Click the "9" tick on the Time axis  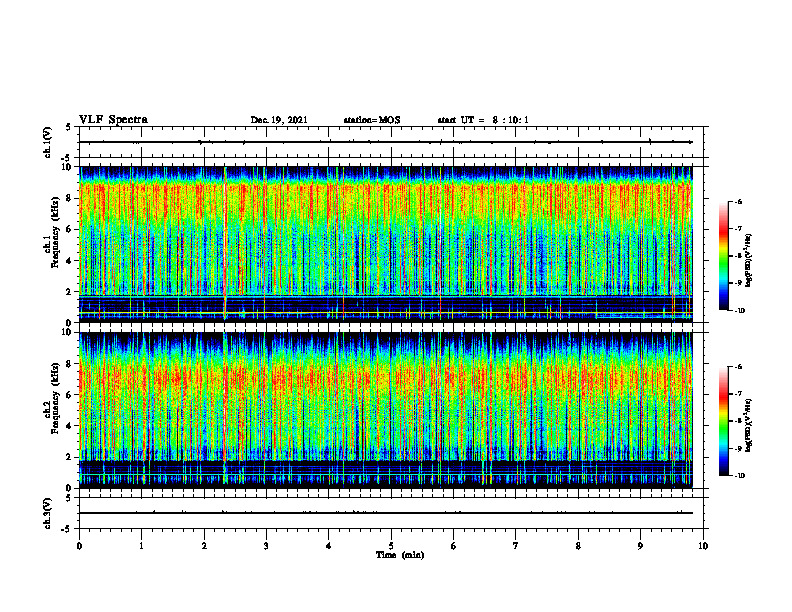coord(640,546)
